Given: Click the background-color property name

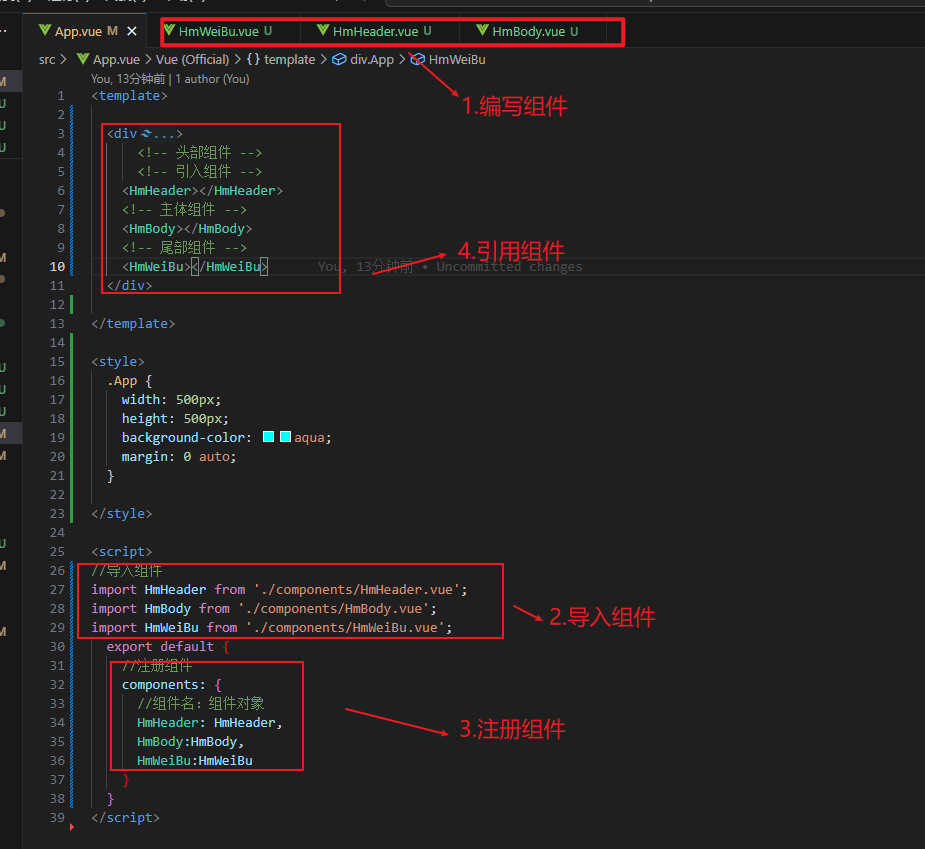Looking at the screenshot, I should coord(183,438).
